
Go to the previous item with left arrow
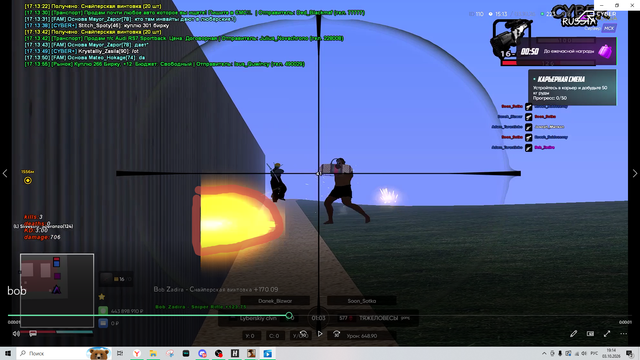pyautogui.click(x=5, y=173)
